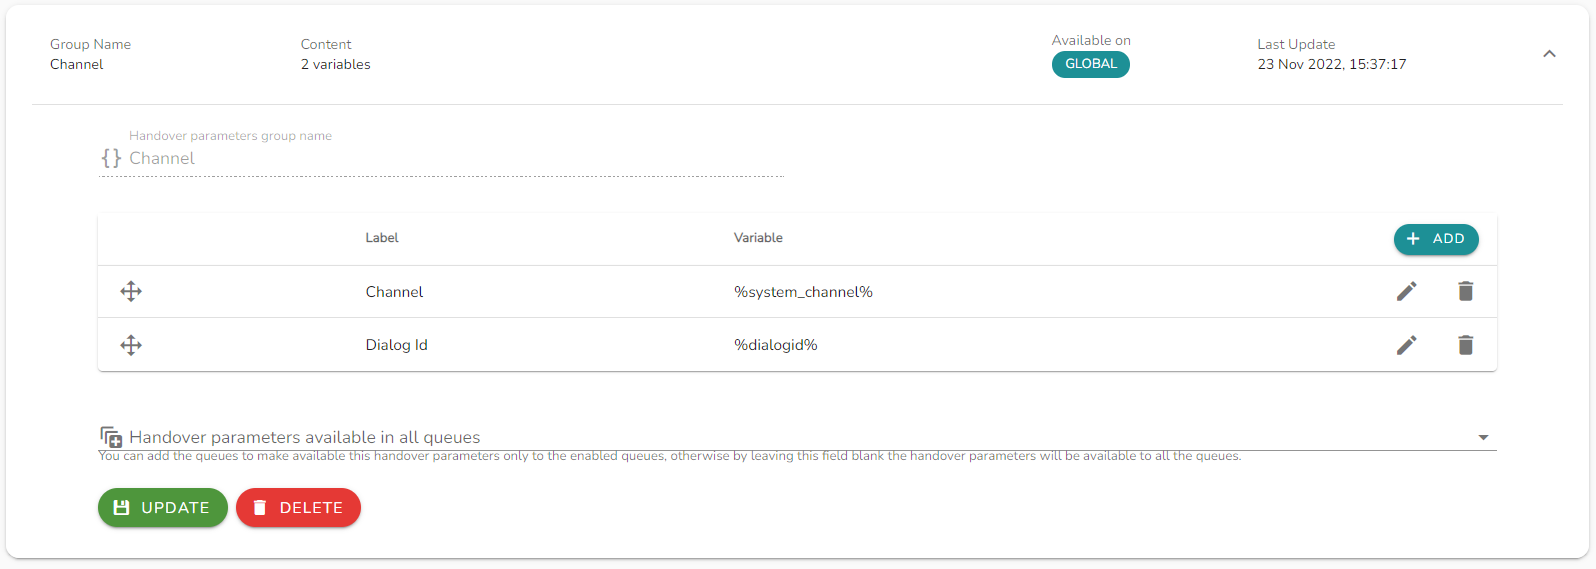Open the queues selection field

click(x=797, y=437)
